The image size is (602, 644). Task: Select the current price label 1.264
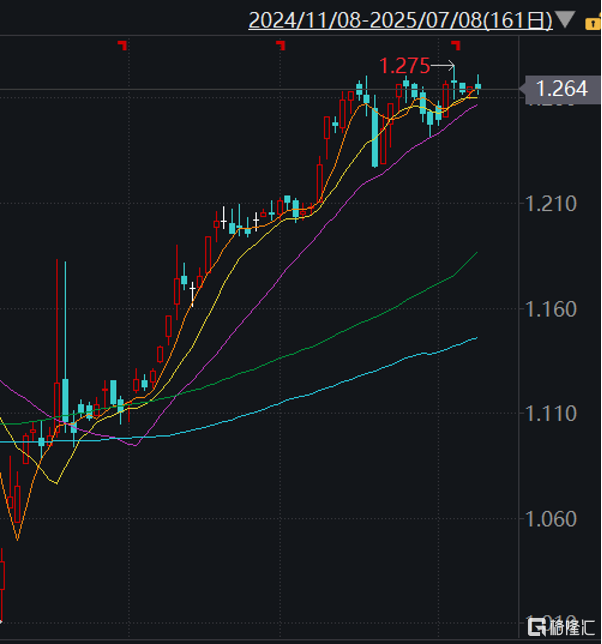coord(561,89)
